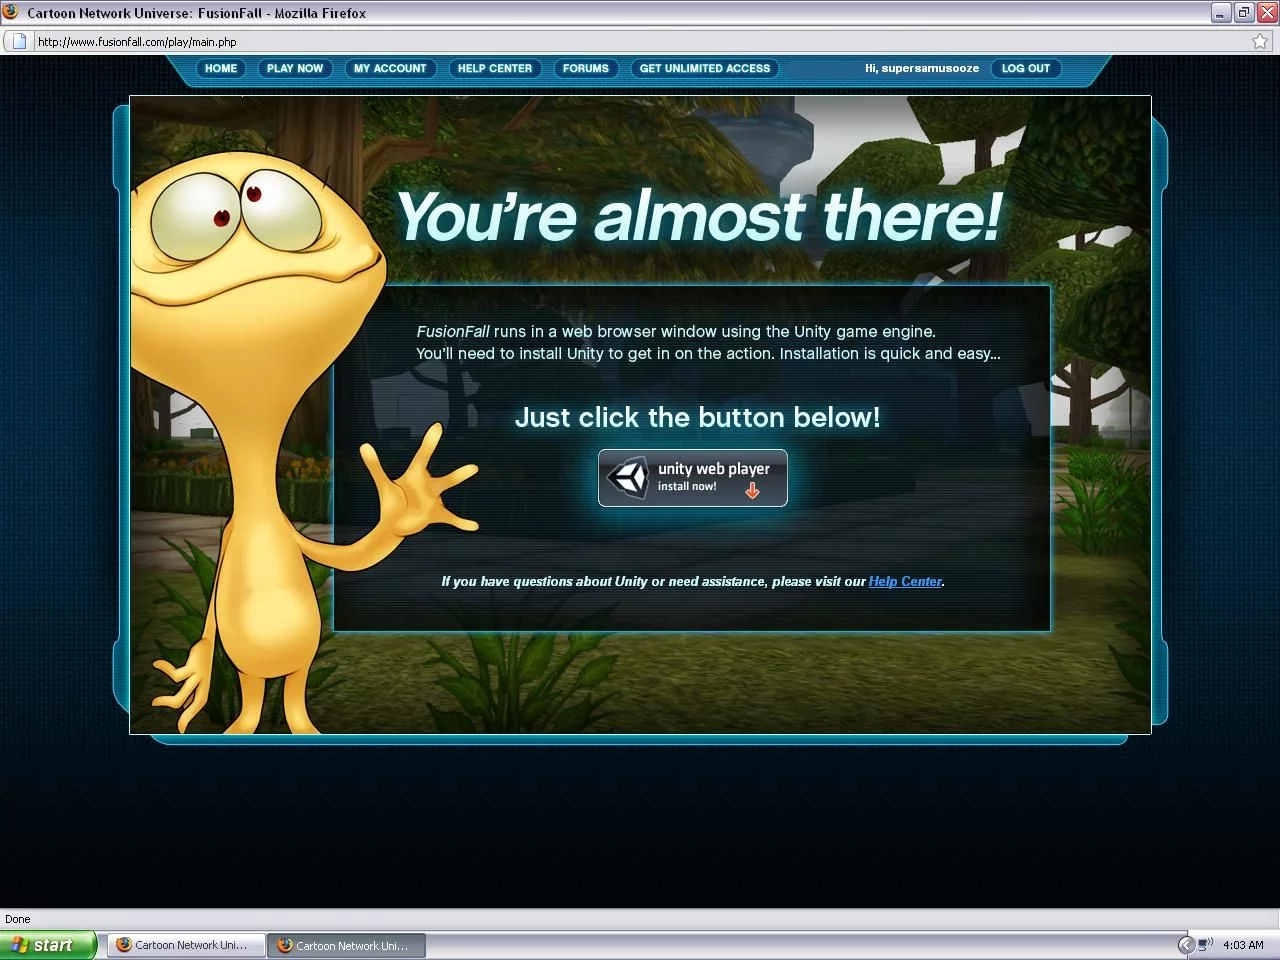Minimize the Firefox window
1280x960 pixels.
(1221, 12)
